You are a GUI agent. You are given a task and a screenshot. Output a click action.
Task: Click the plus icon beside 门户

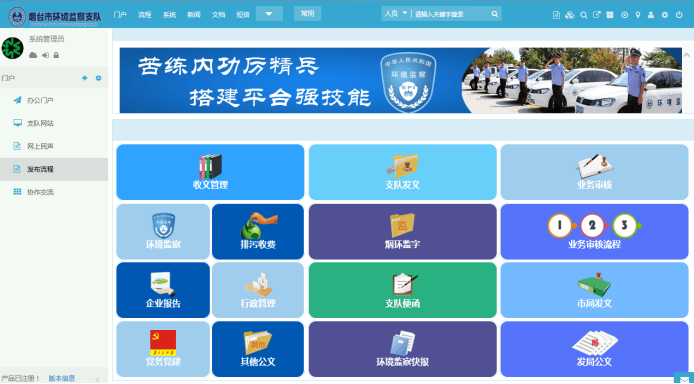click(85, 78)
